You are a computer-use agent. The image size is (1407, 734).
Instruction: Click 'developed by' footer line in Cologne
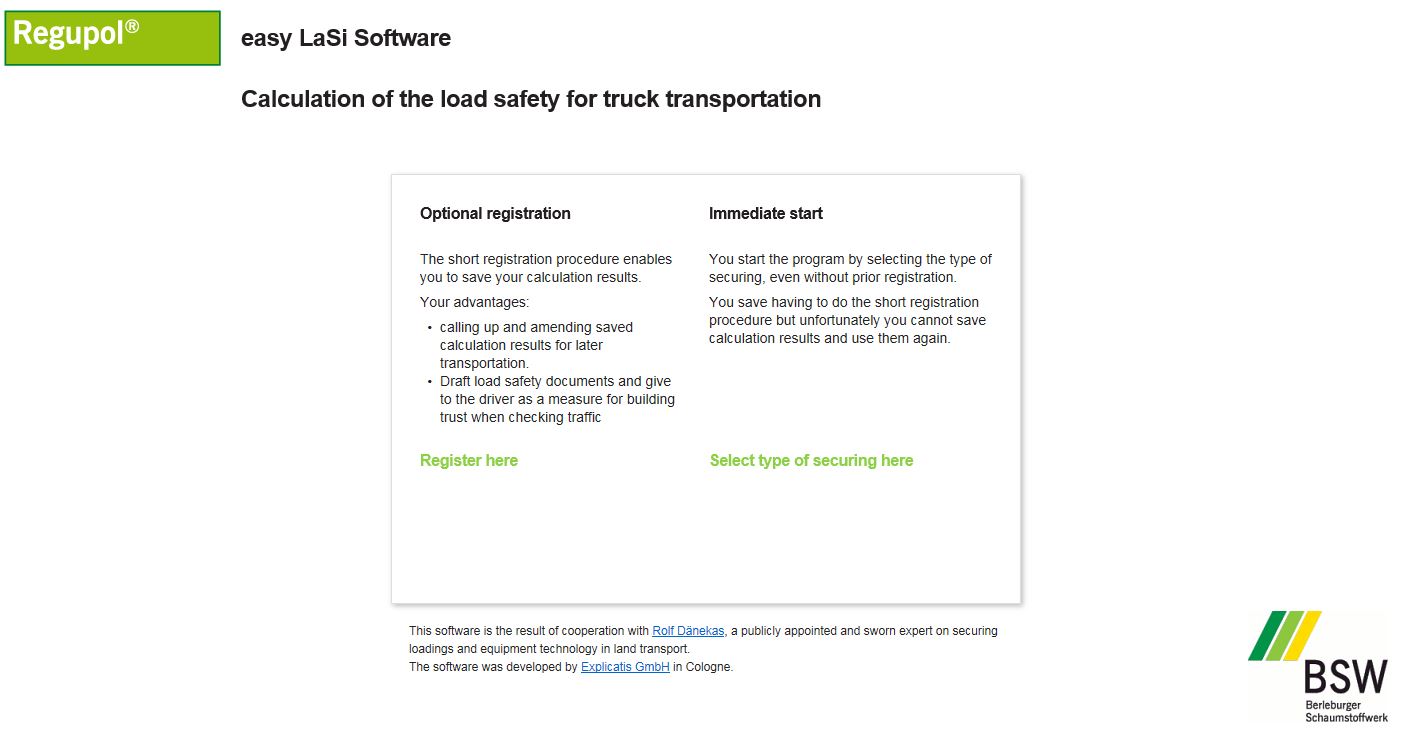click(571, 667)
